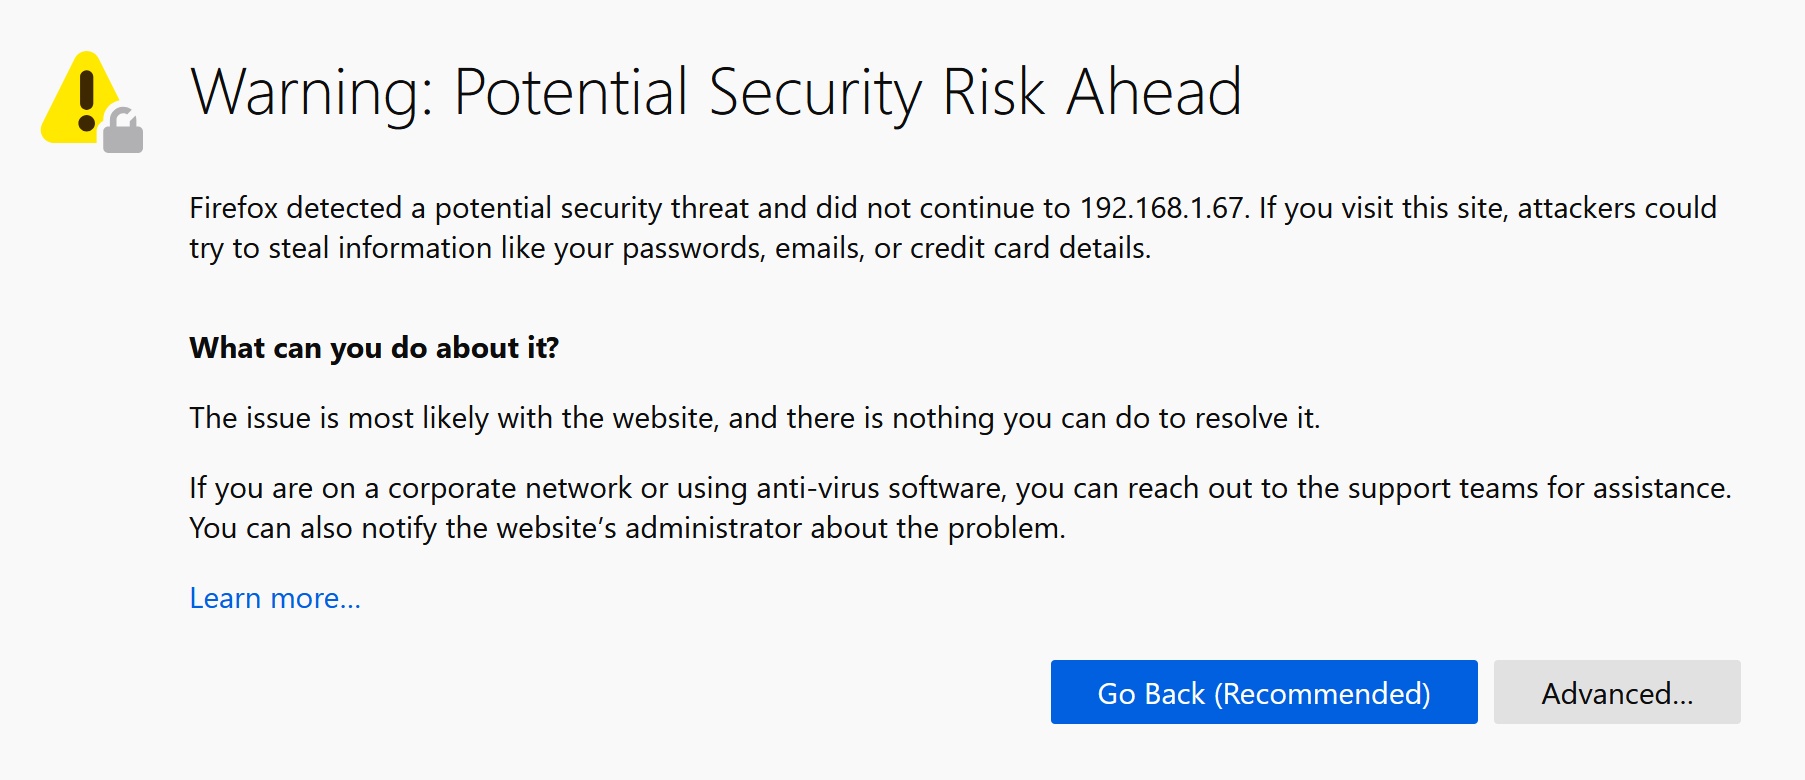Click the blue Learn more... text
This screenshot has width=1805, height=780.
click(275, 597)
